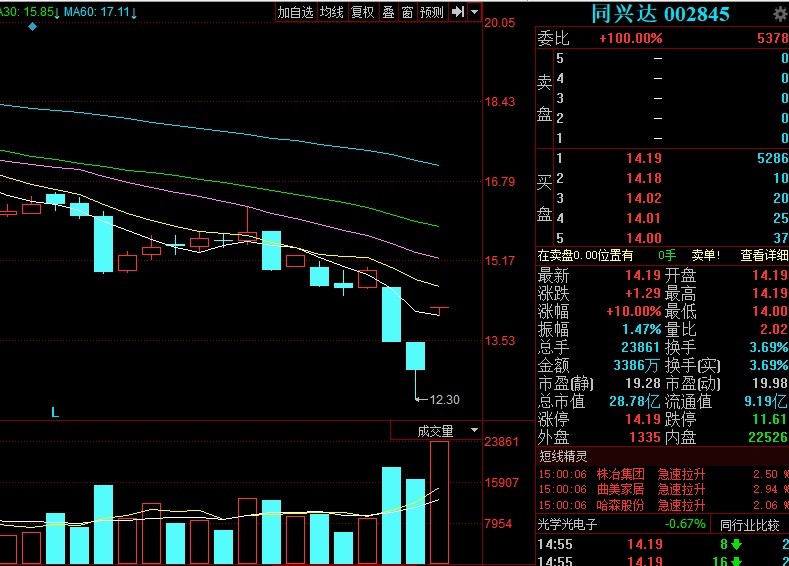Toggle 复权 price adjustment

pyautogui.click(x=362, y=12)
